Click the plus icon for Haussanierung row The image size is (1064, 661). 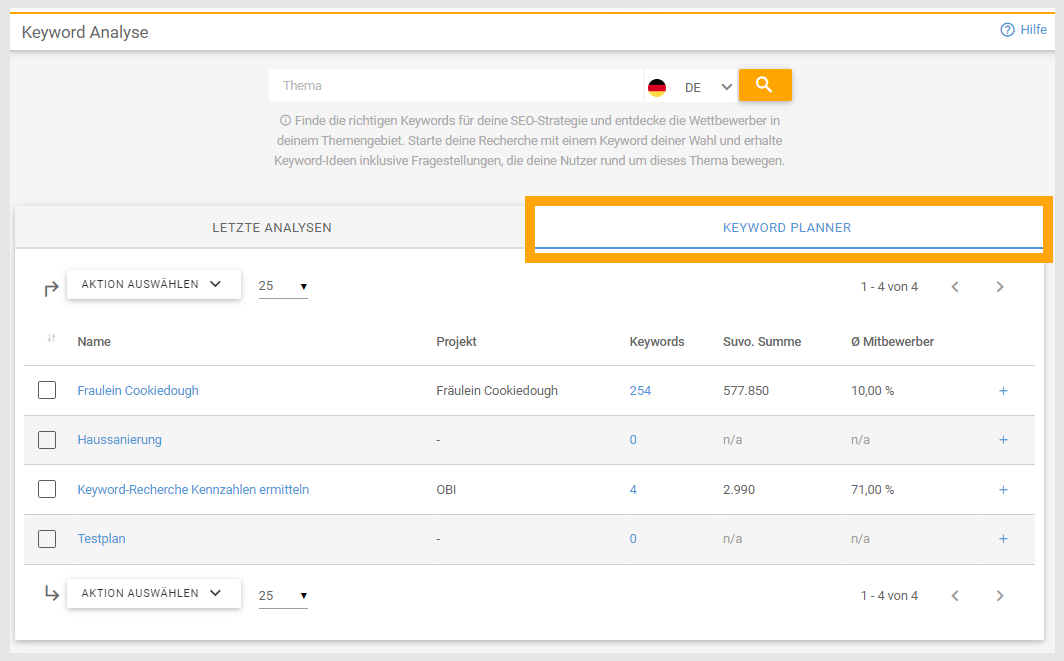1003,440
